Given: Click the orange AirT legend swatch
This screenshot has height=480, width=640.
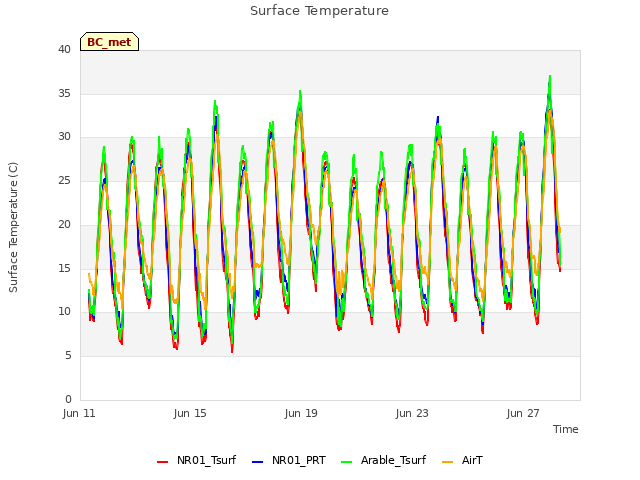Looking at the screenshot, I should [x=448, y=462].
